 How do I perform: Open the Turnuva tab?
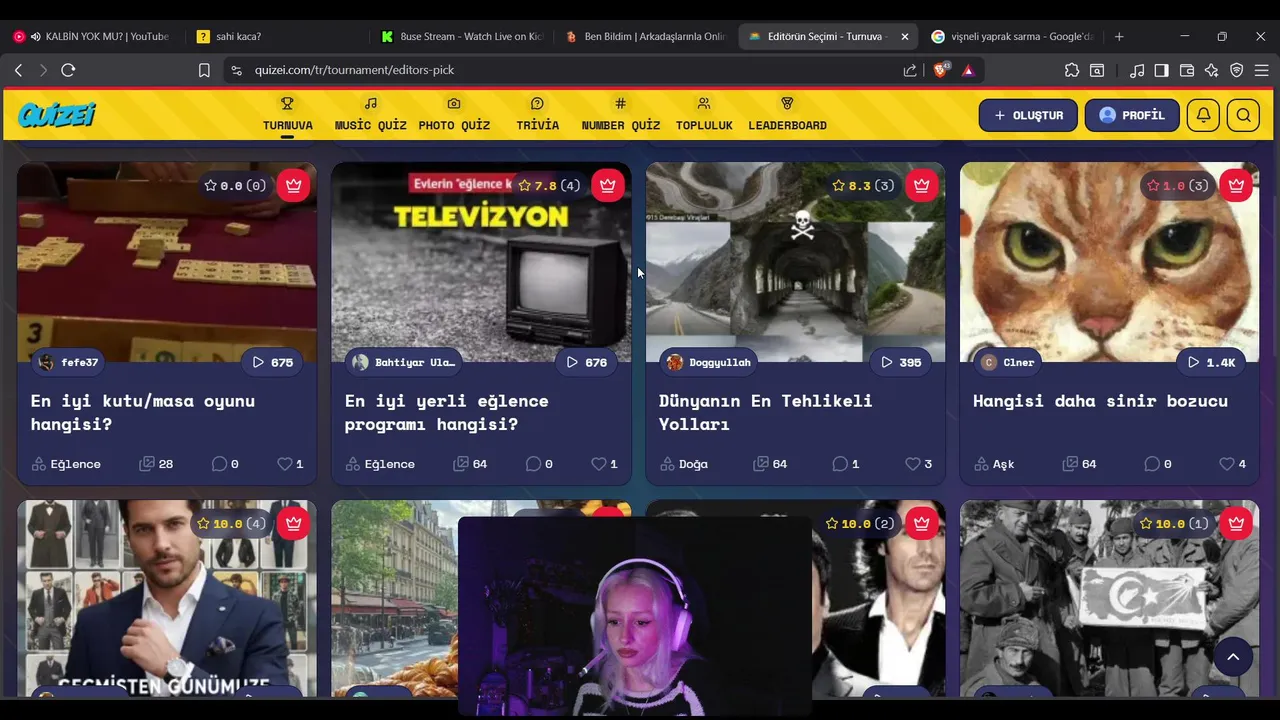tap(287, 115)
